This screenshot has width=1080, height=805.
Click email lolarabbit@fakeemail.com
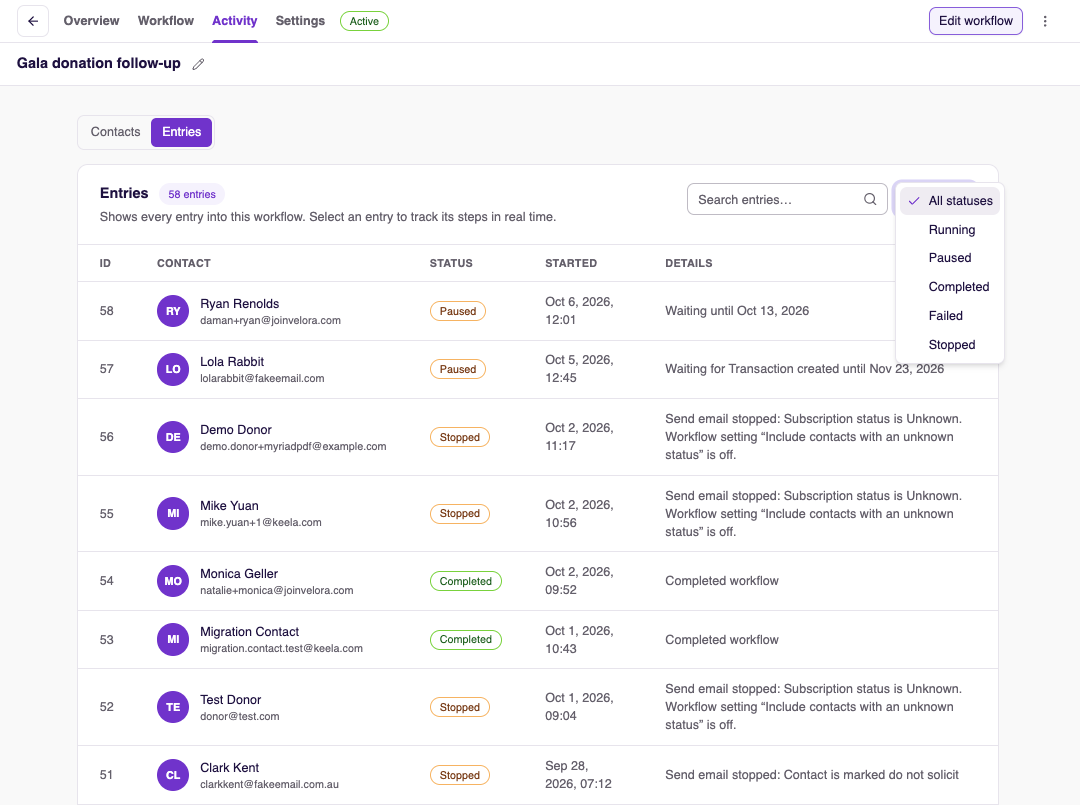click(x=262, y=378)
